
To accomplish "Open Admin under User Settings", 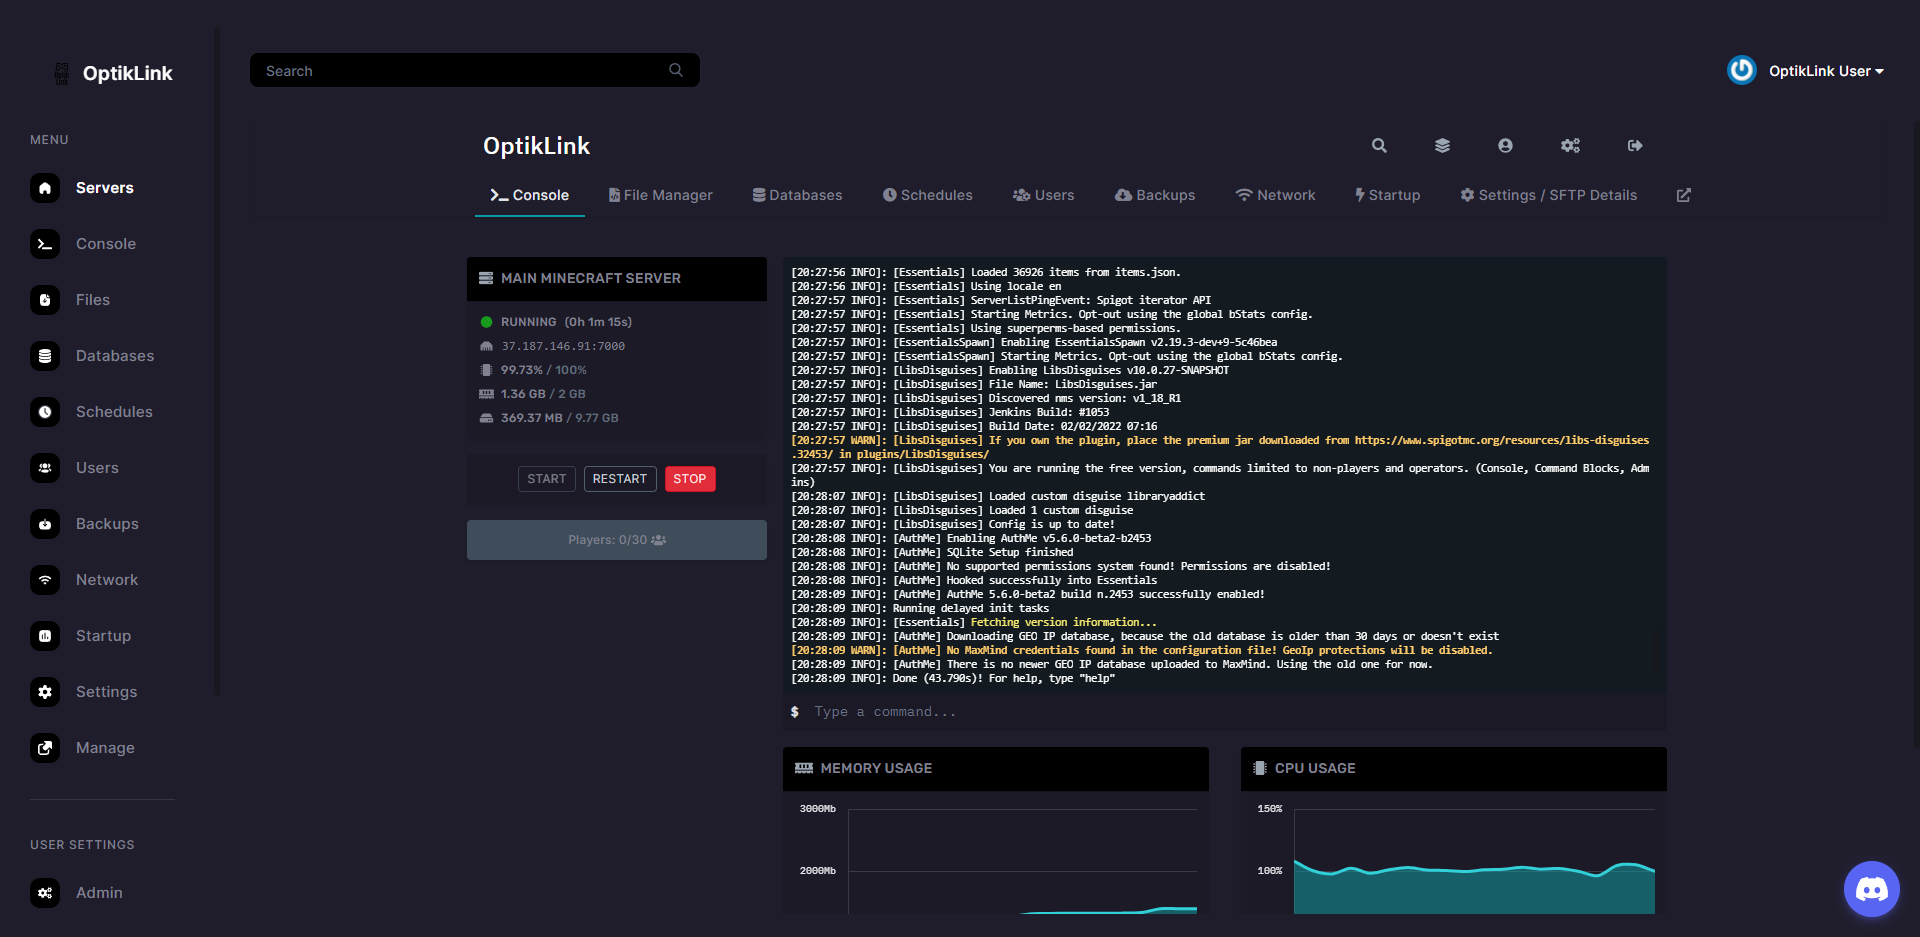I will (x=76, y=893).
